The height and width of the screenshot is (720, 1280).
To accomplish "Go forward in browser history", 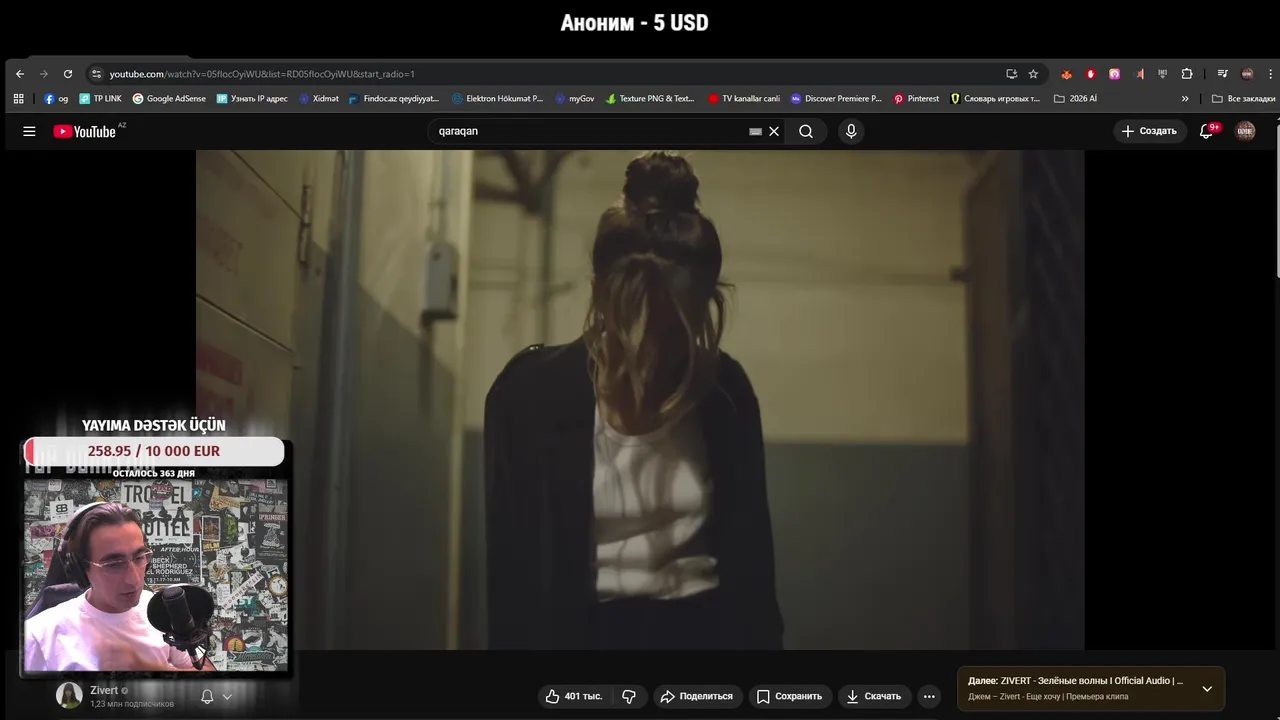I will (44, 74).
